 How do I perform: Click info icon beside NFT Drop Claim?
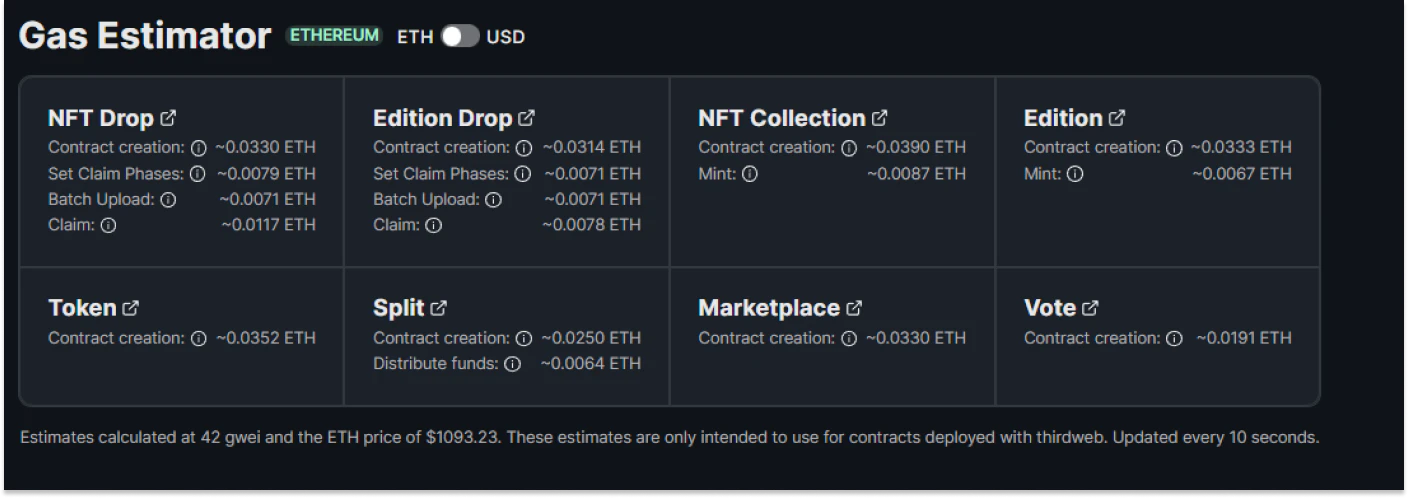tap(108, 226)
